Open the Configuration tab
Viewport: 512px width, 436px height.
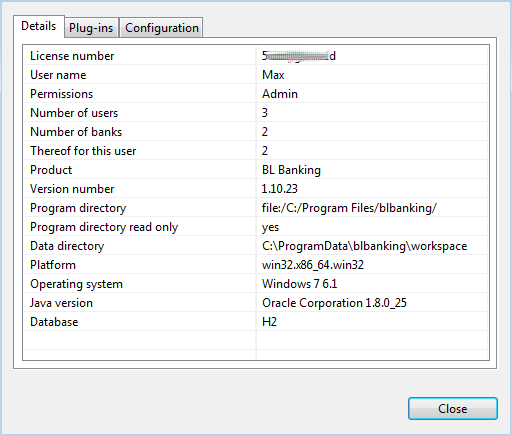click(x=162, y=28)
